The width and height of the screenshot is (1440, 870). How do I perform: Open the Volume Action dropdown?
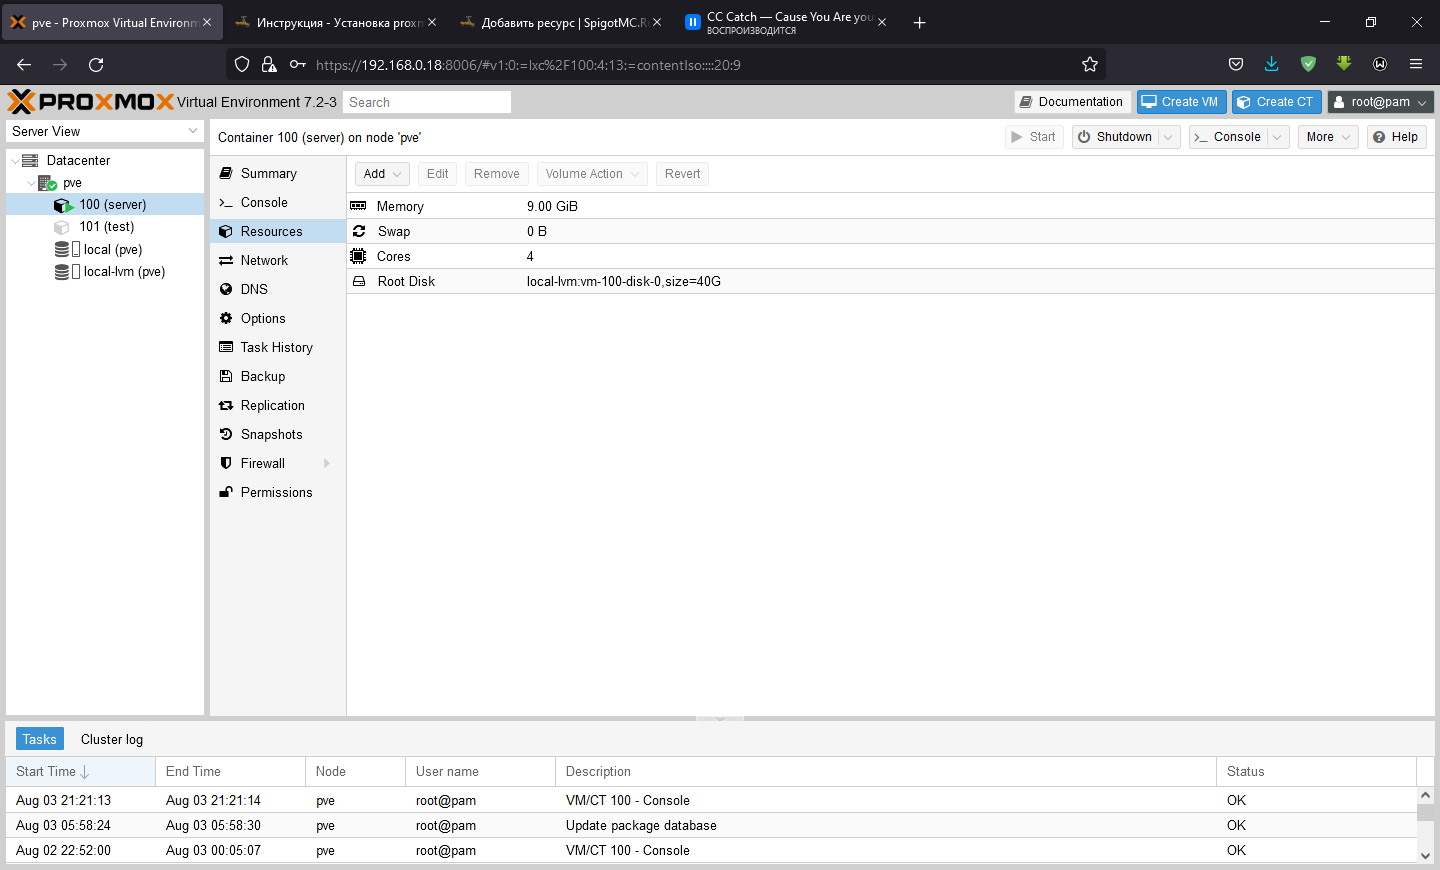tap(592, 174)
